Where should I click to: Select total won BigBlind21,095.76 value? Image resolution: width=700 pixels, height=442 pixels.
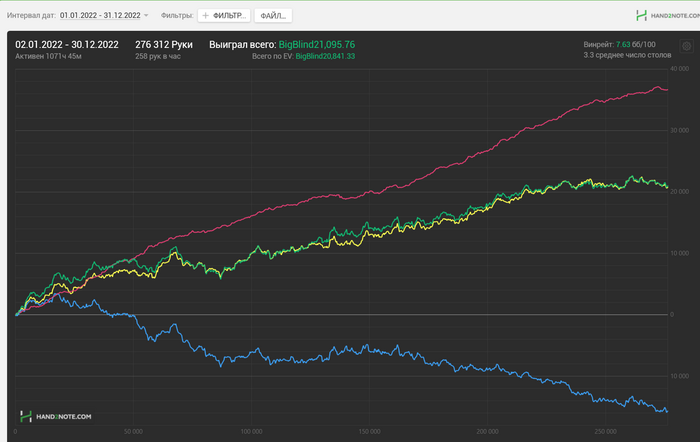click(317, 45)
